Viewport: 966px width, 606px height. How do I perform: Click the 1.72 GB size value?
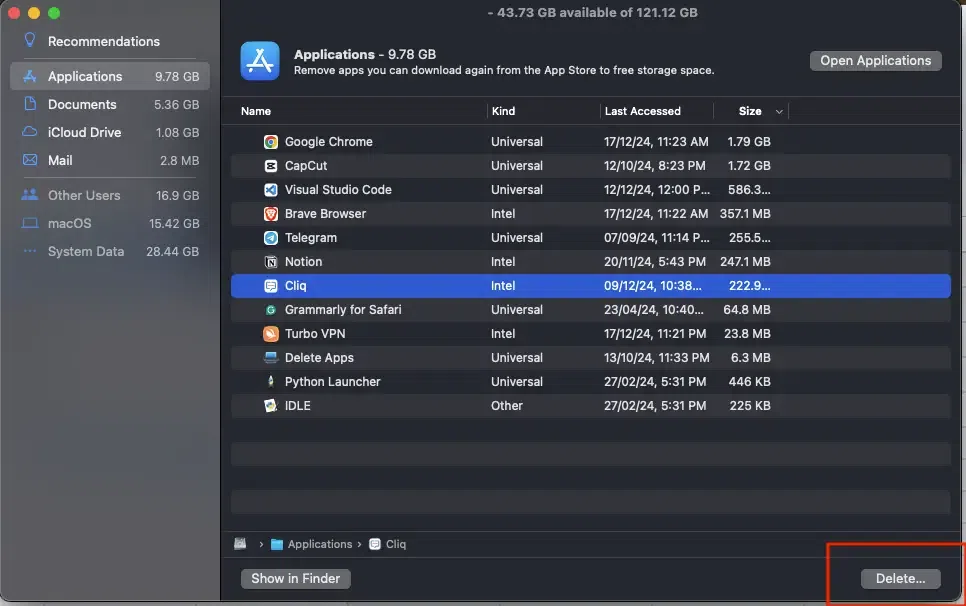coord(749,166)
